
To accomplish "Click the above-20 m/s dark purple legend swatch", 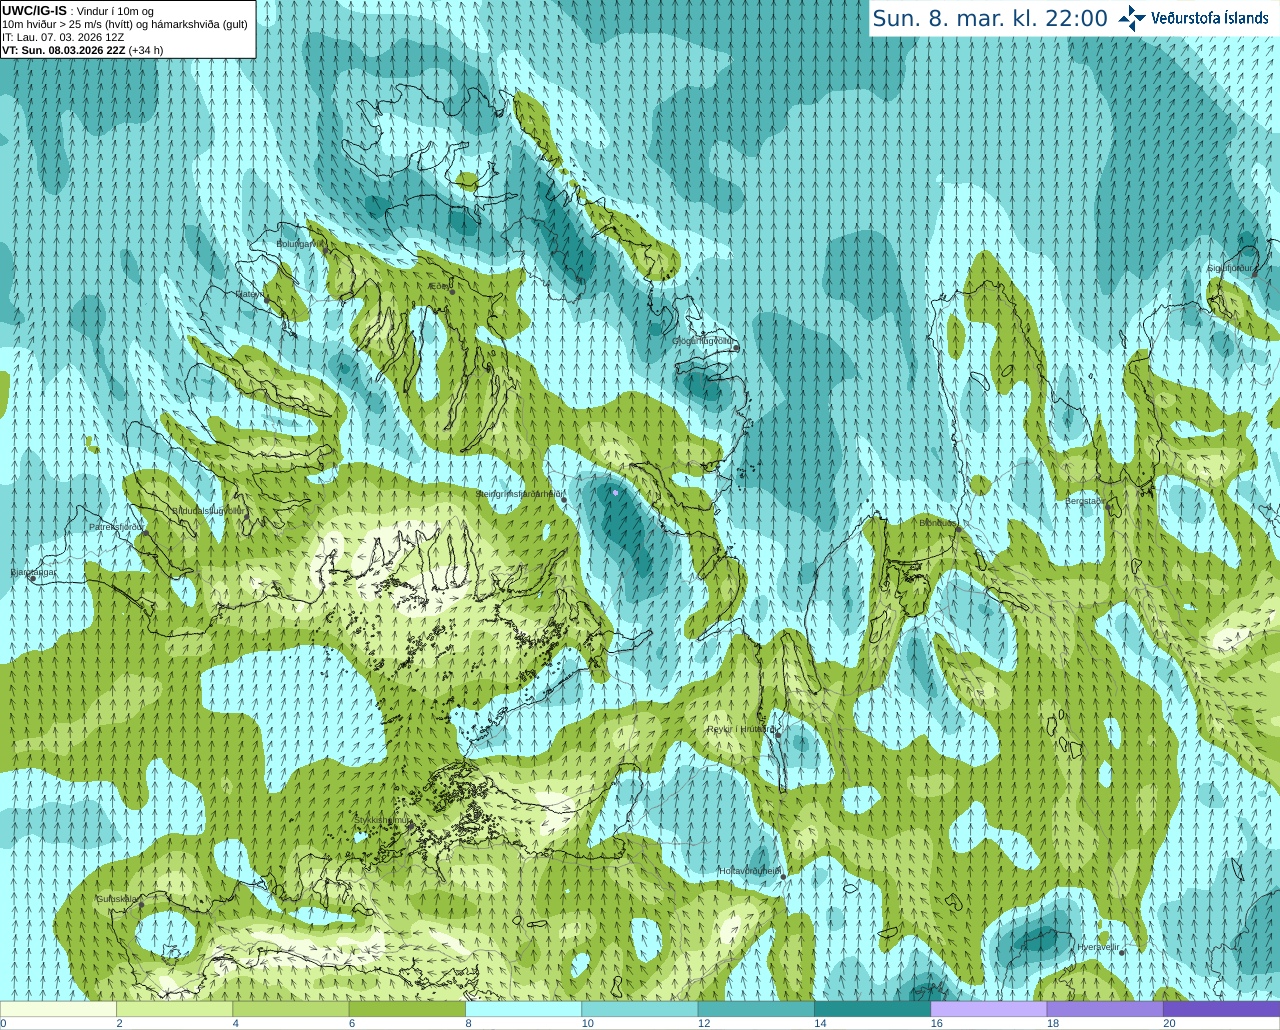I will 1222,1009.
